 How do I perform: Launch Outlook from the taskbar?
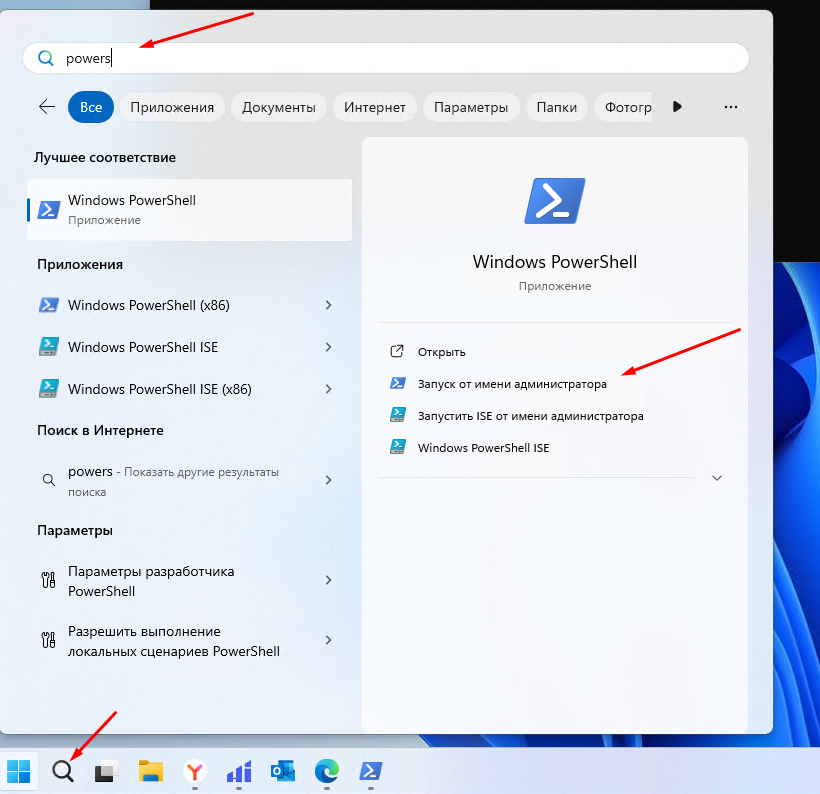point(283,772)
